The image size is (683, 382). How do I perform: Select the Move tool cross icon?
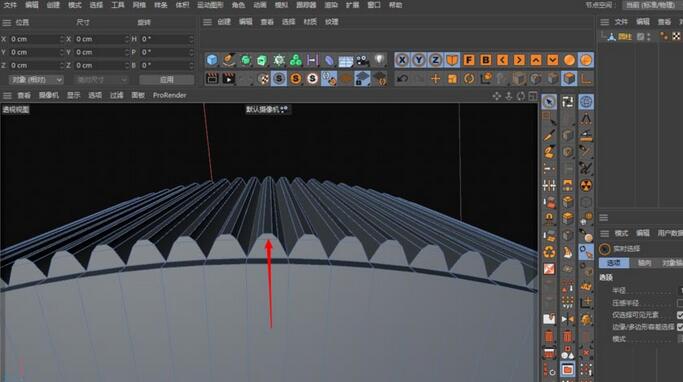pos(435,79)
